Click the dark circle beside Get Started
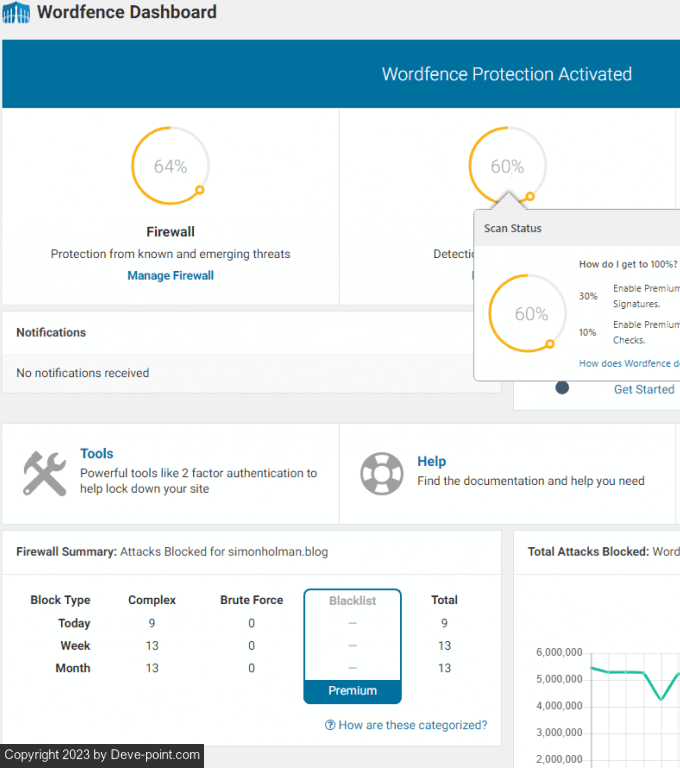 562,388
